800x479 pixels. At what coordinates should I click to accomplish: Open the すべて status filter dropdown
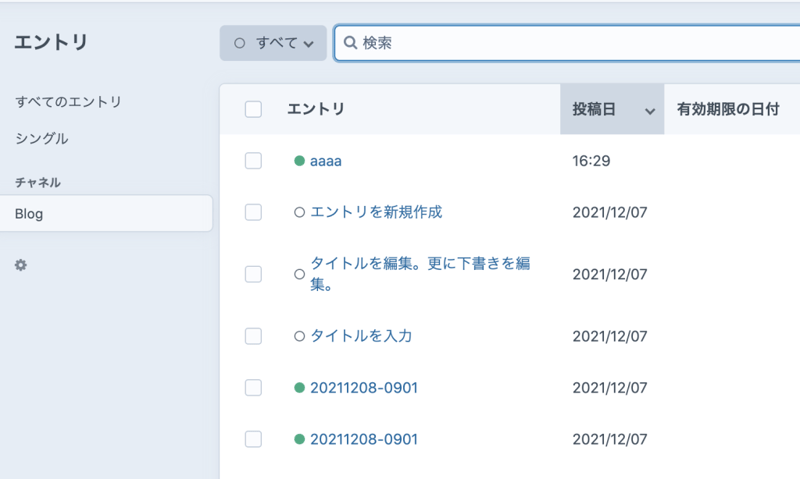click(x=273, y=43)
